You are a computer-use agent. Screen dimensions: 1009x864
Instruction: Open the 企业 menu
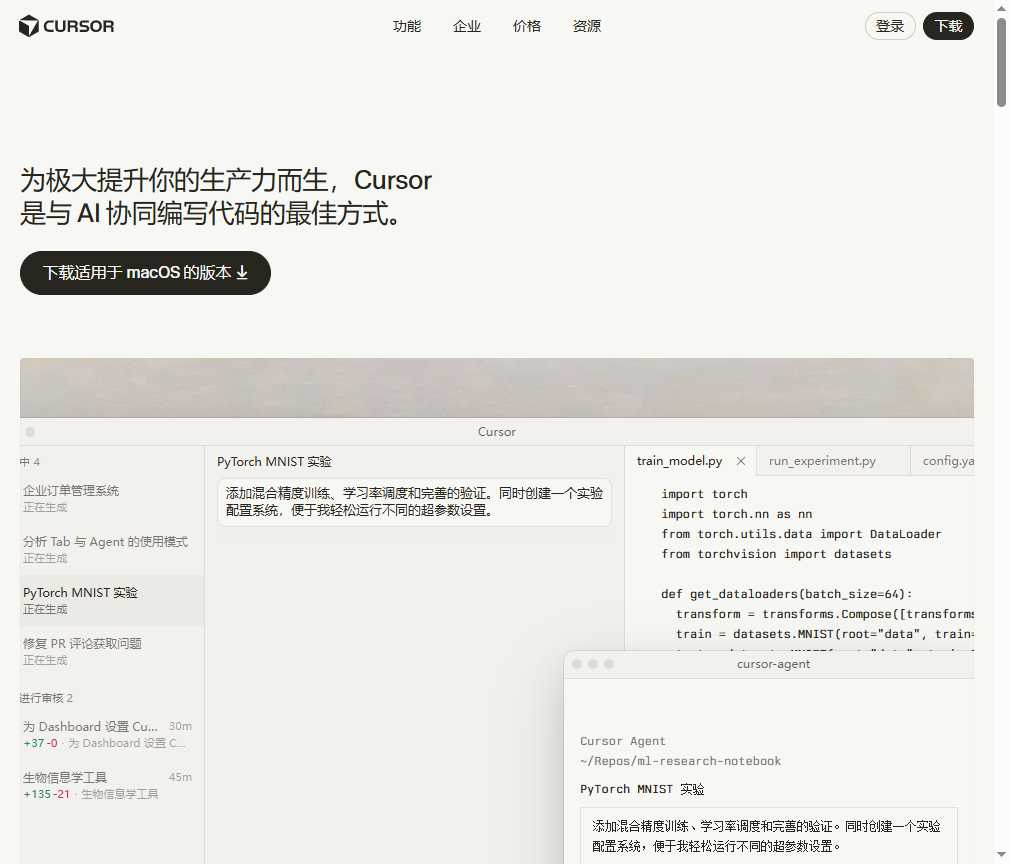(466, 26)
